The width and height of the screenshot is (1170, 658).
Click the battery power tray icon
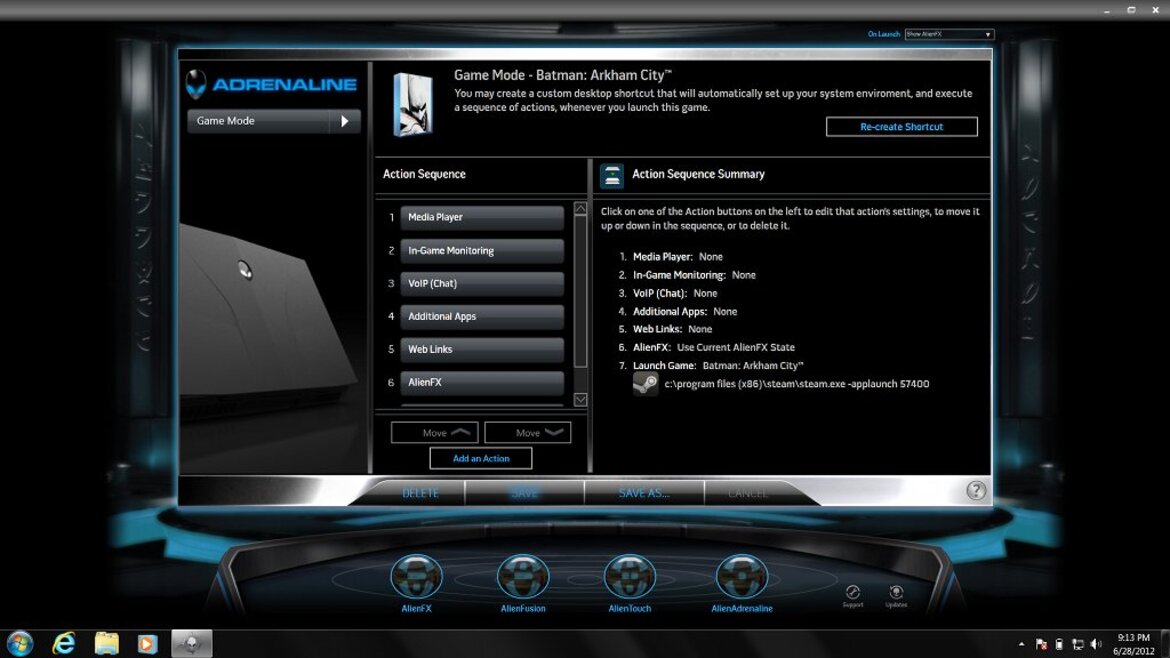[x=1059, y=645]
